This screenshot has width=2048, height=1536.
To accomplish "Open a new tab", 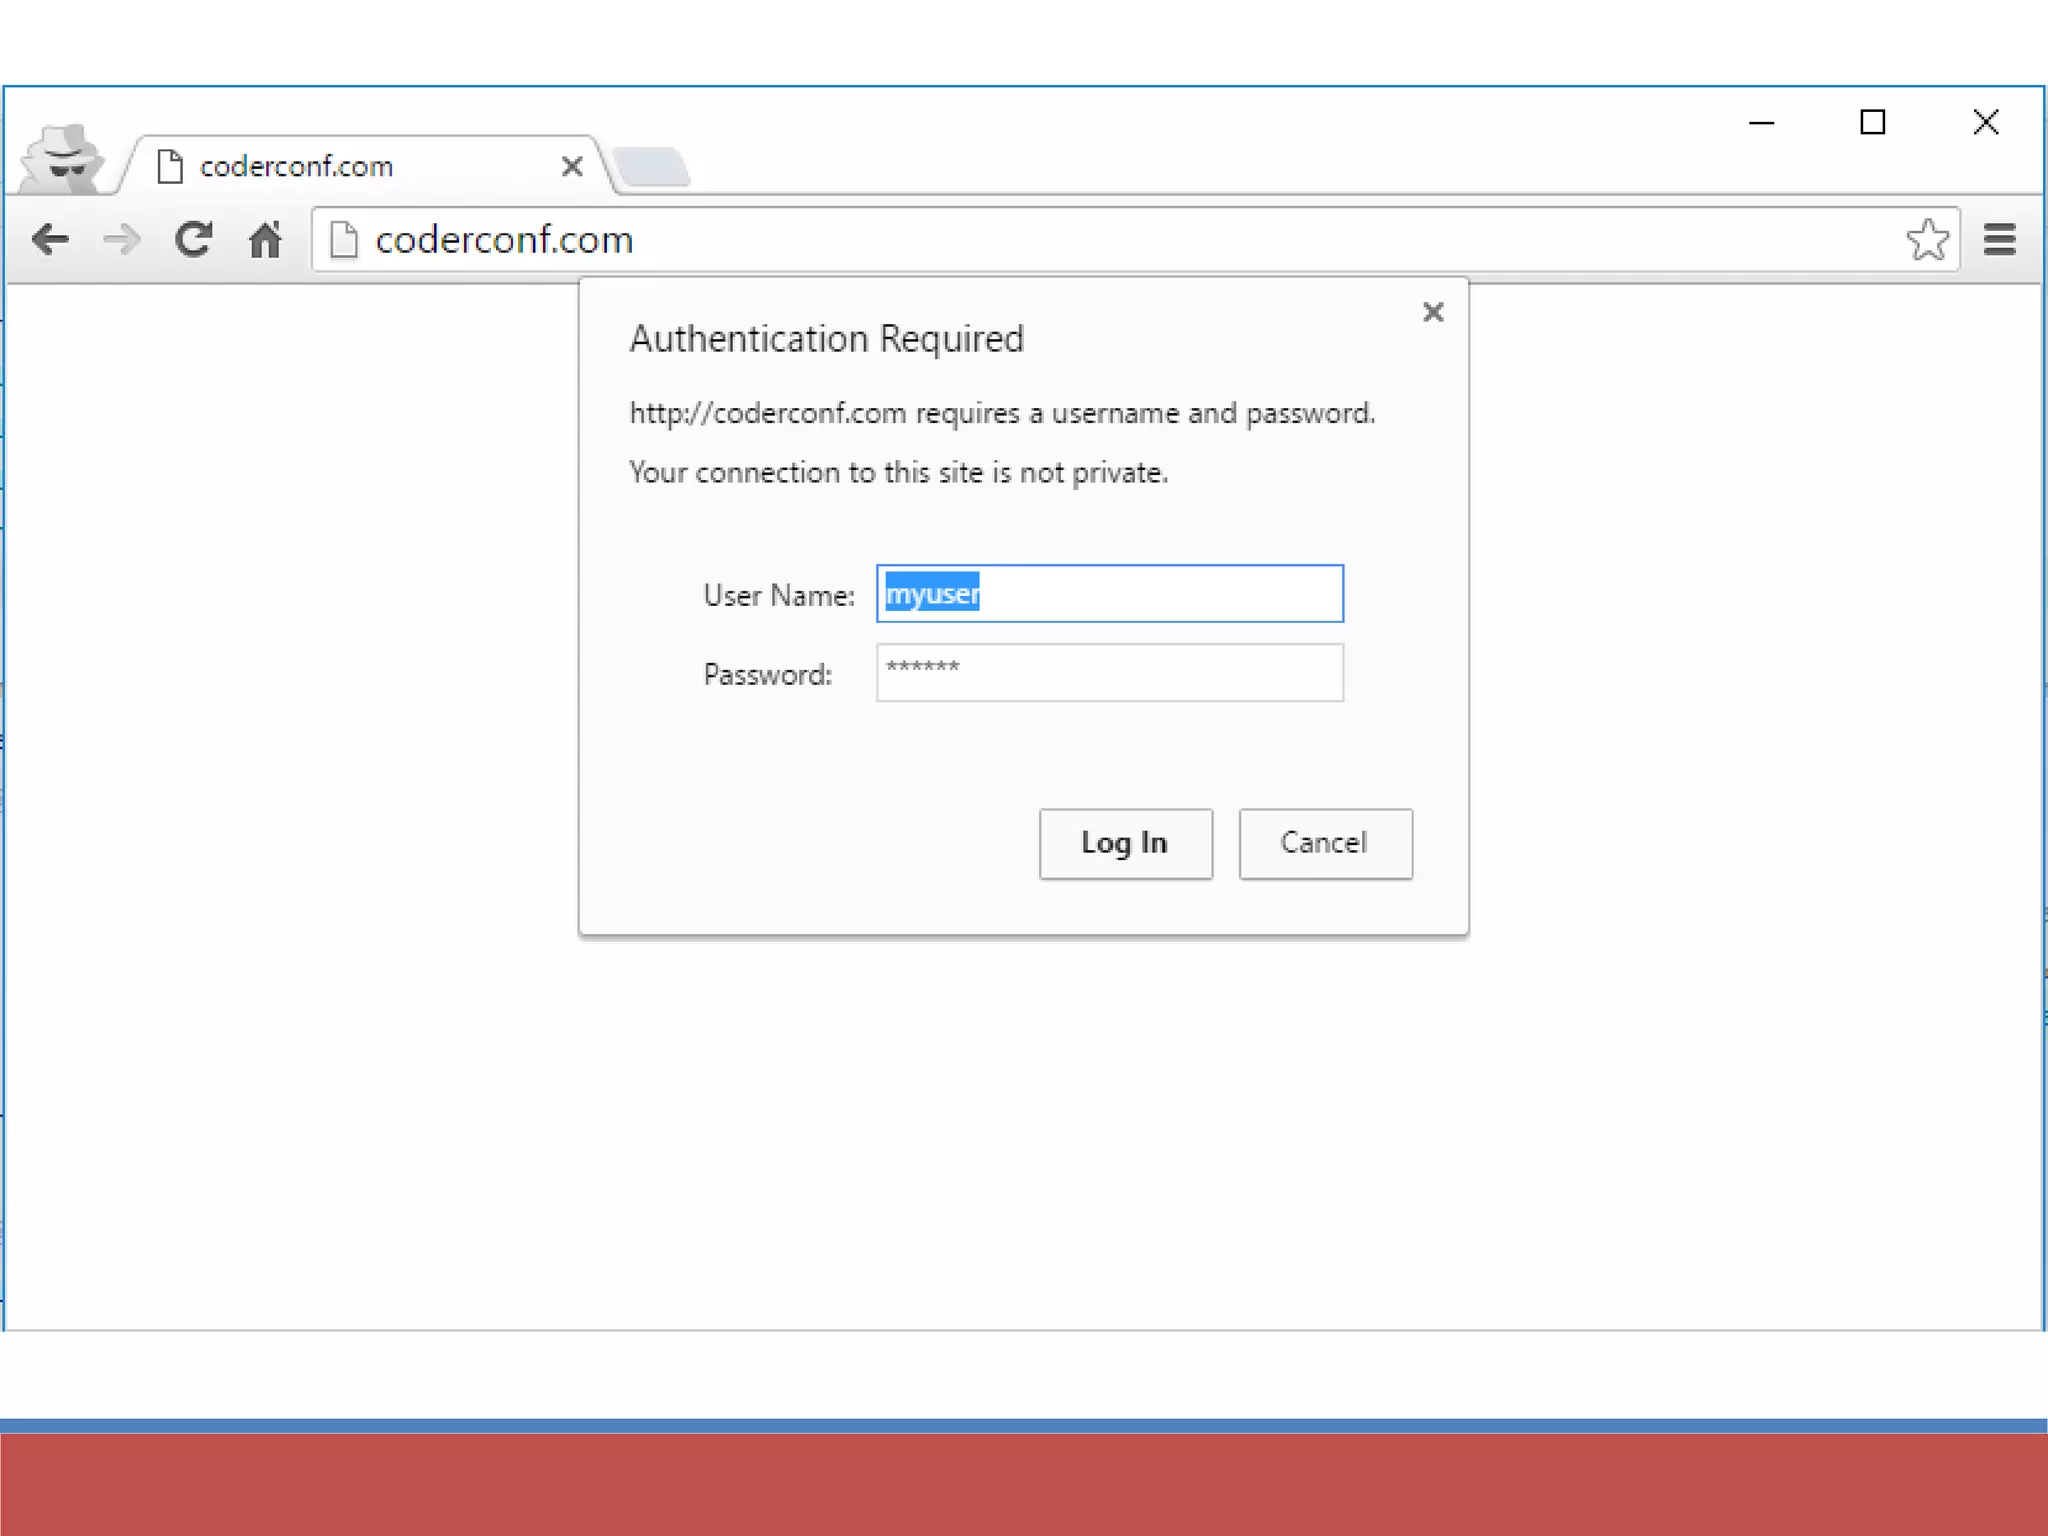I will (x=651, y=167).
